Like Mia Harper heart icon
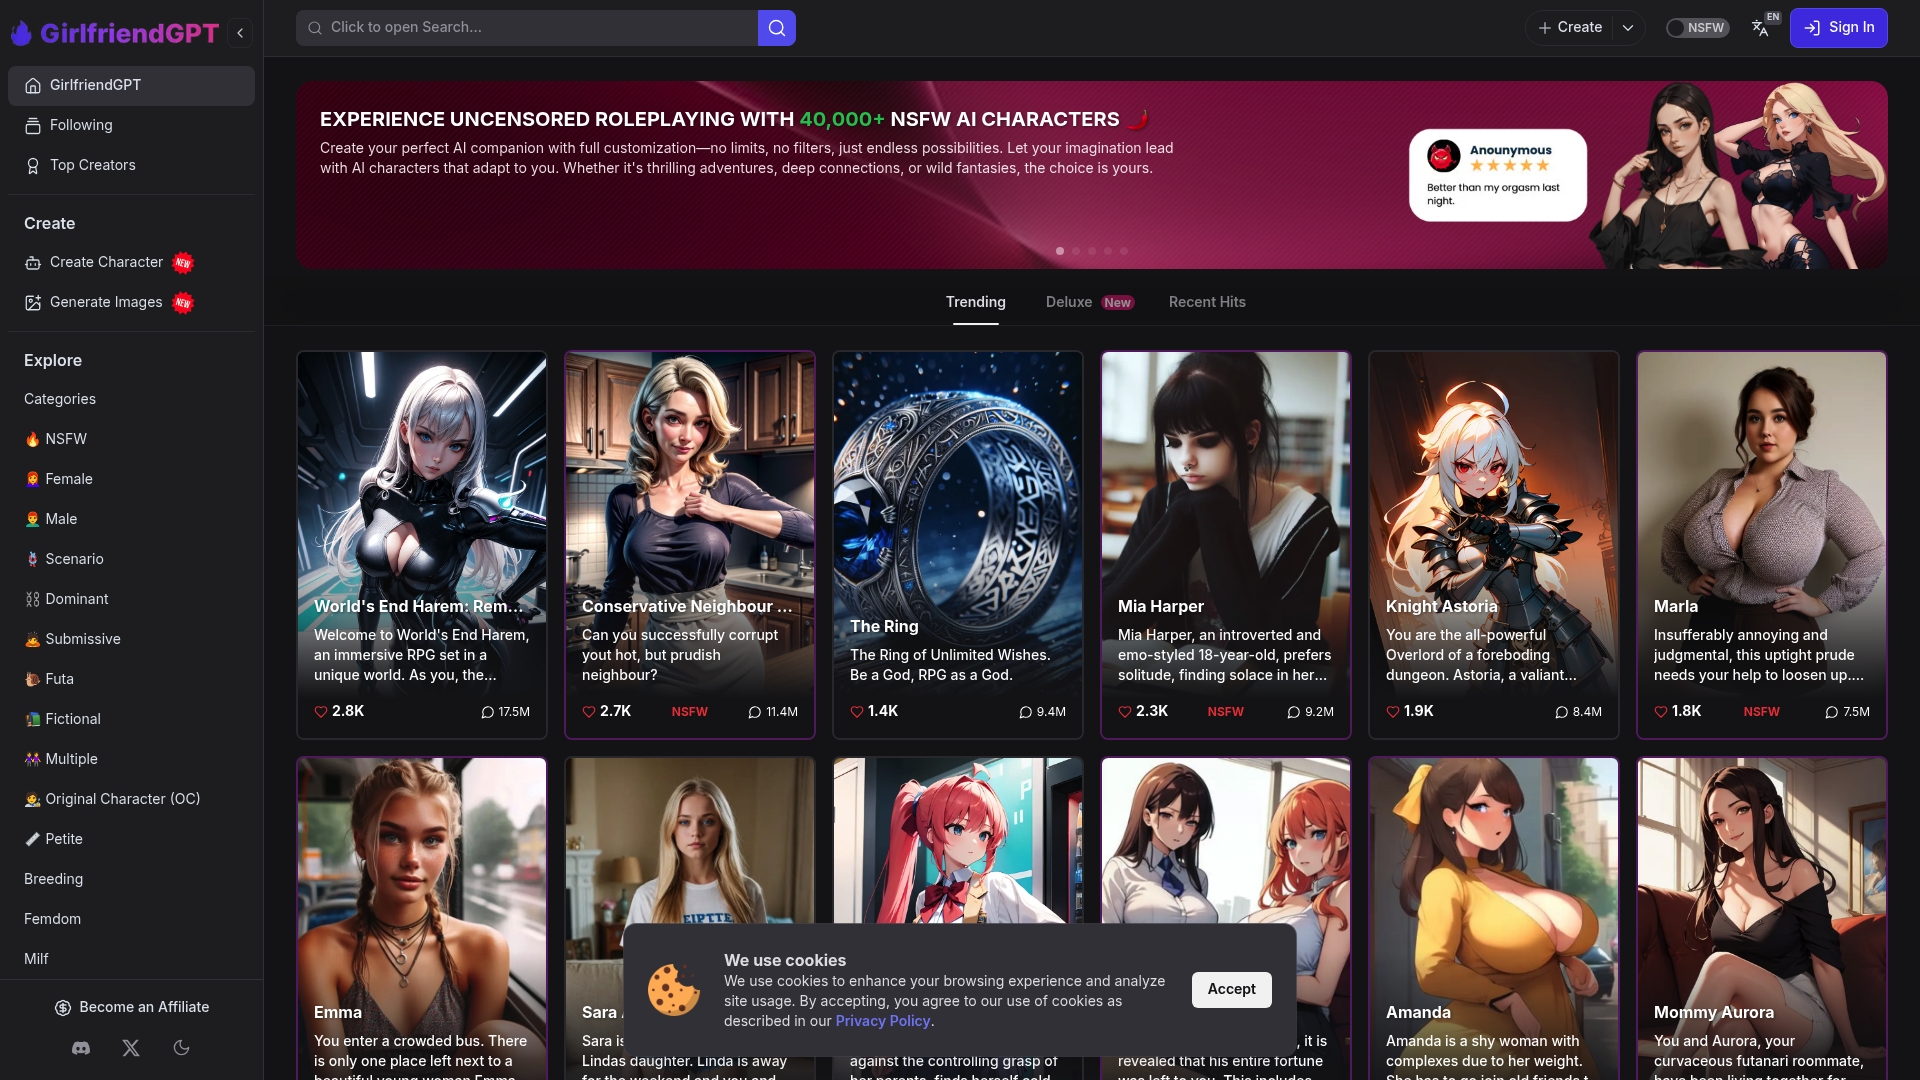 pyautogui.click(x=1125, y=712)
